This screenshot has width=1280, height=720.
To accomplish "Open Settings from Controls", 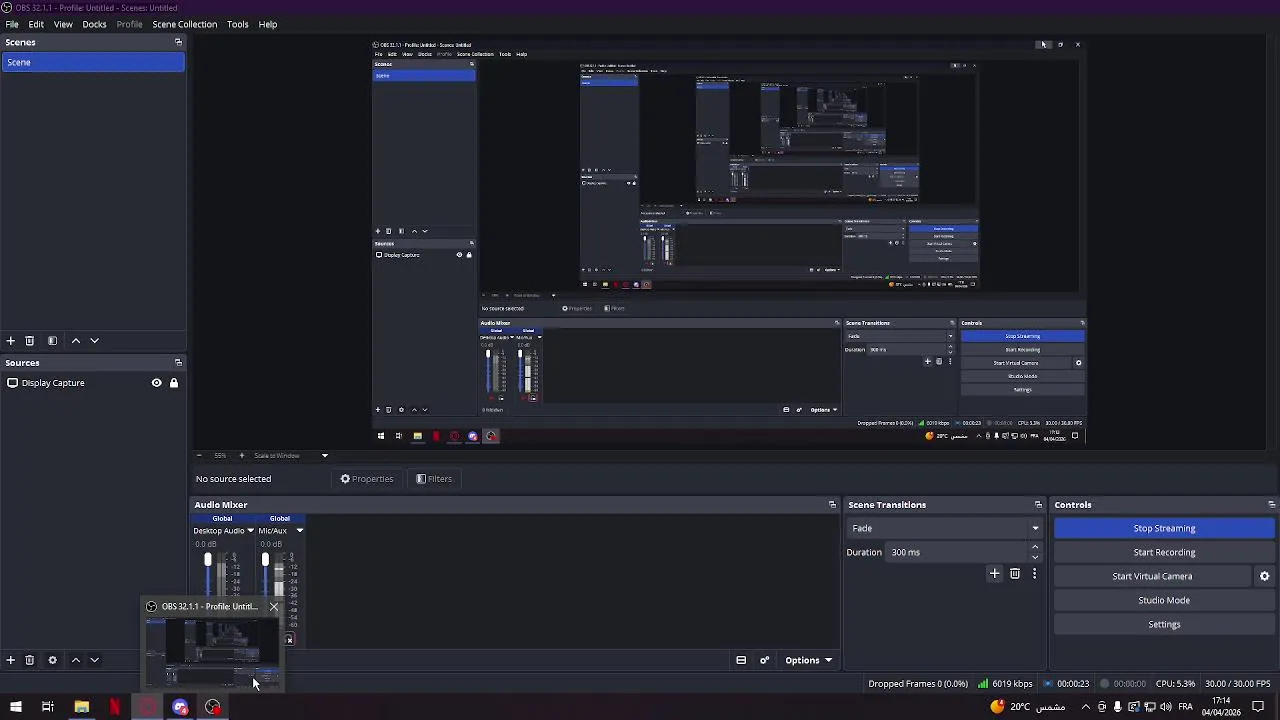I will click(1164, 624).
